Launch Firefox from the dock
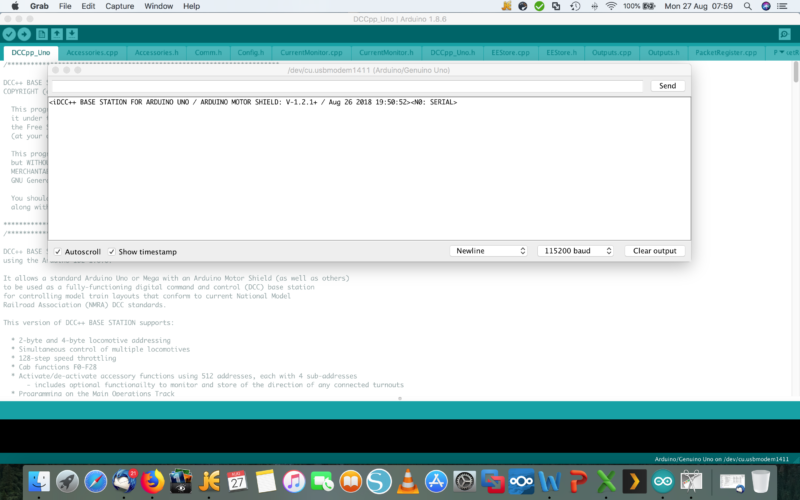 tap(153, 481)
